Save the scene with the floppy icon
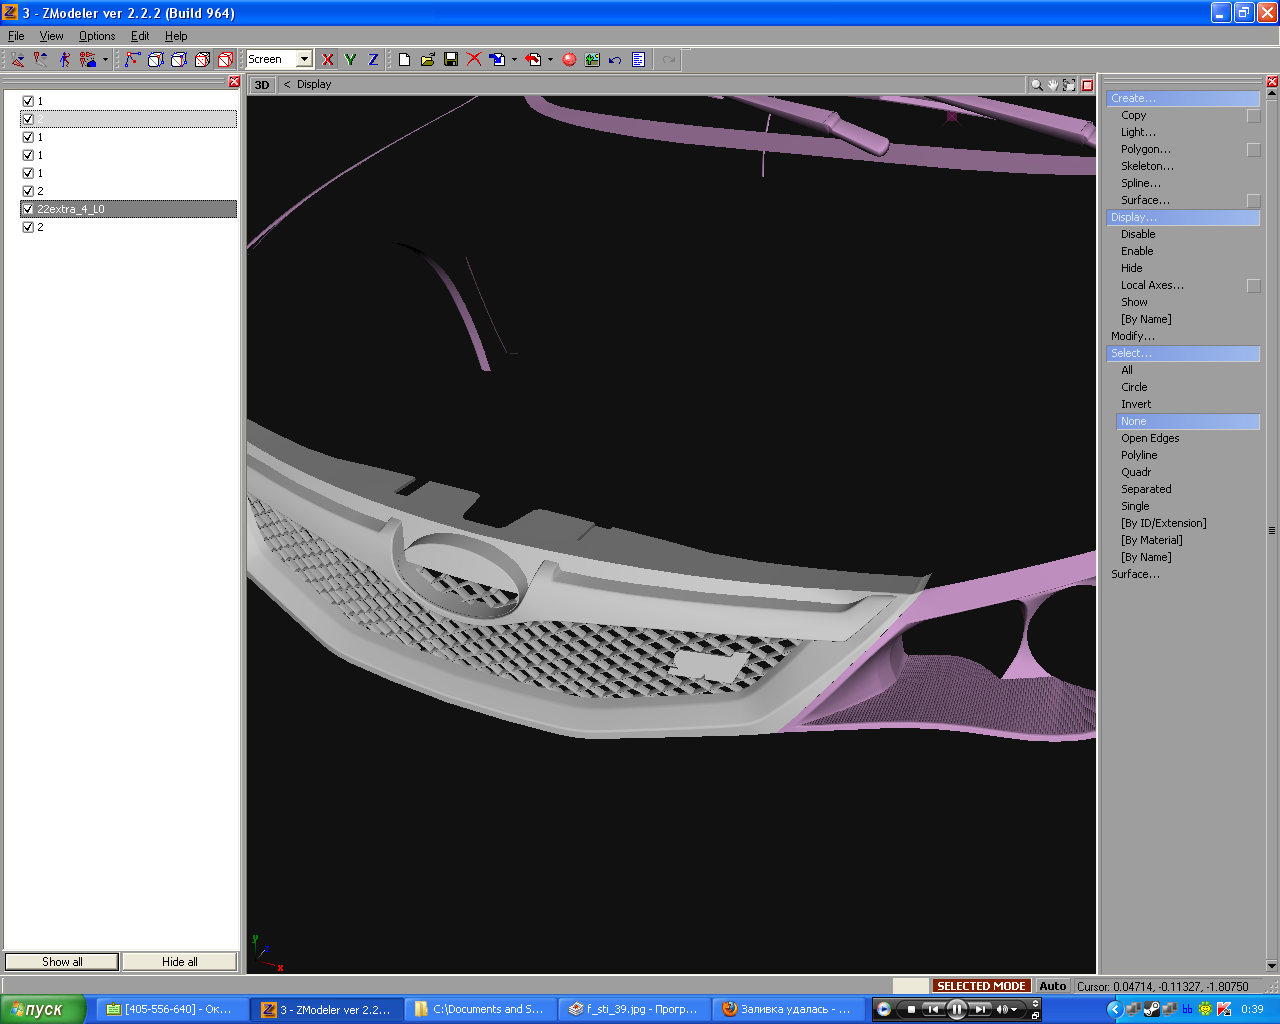Image resolution: width=1280 pixels, height=1024 pixels. (x=451, y=60)
